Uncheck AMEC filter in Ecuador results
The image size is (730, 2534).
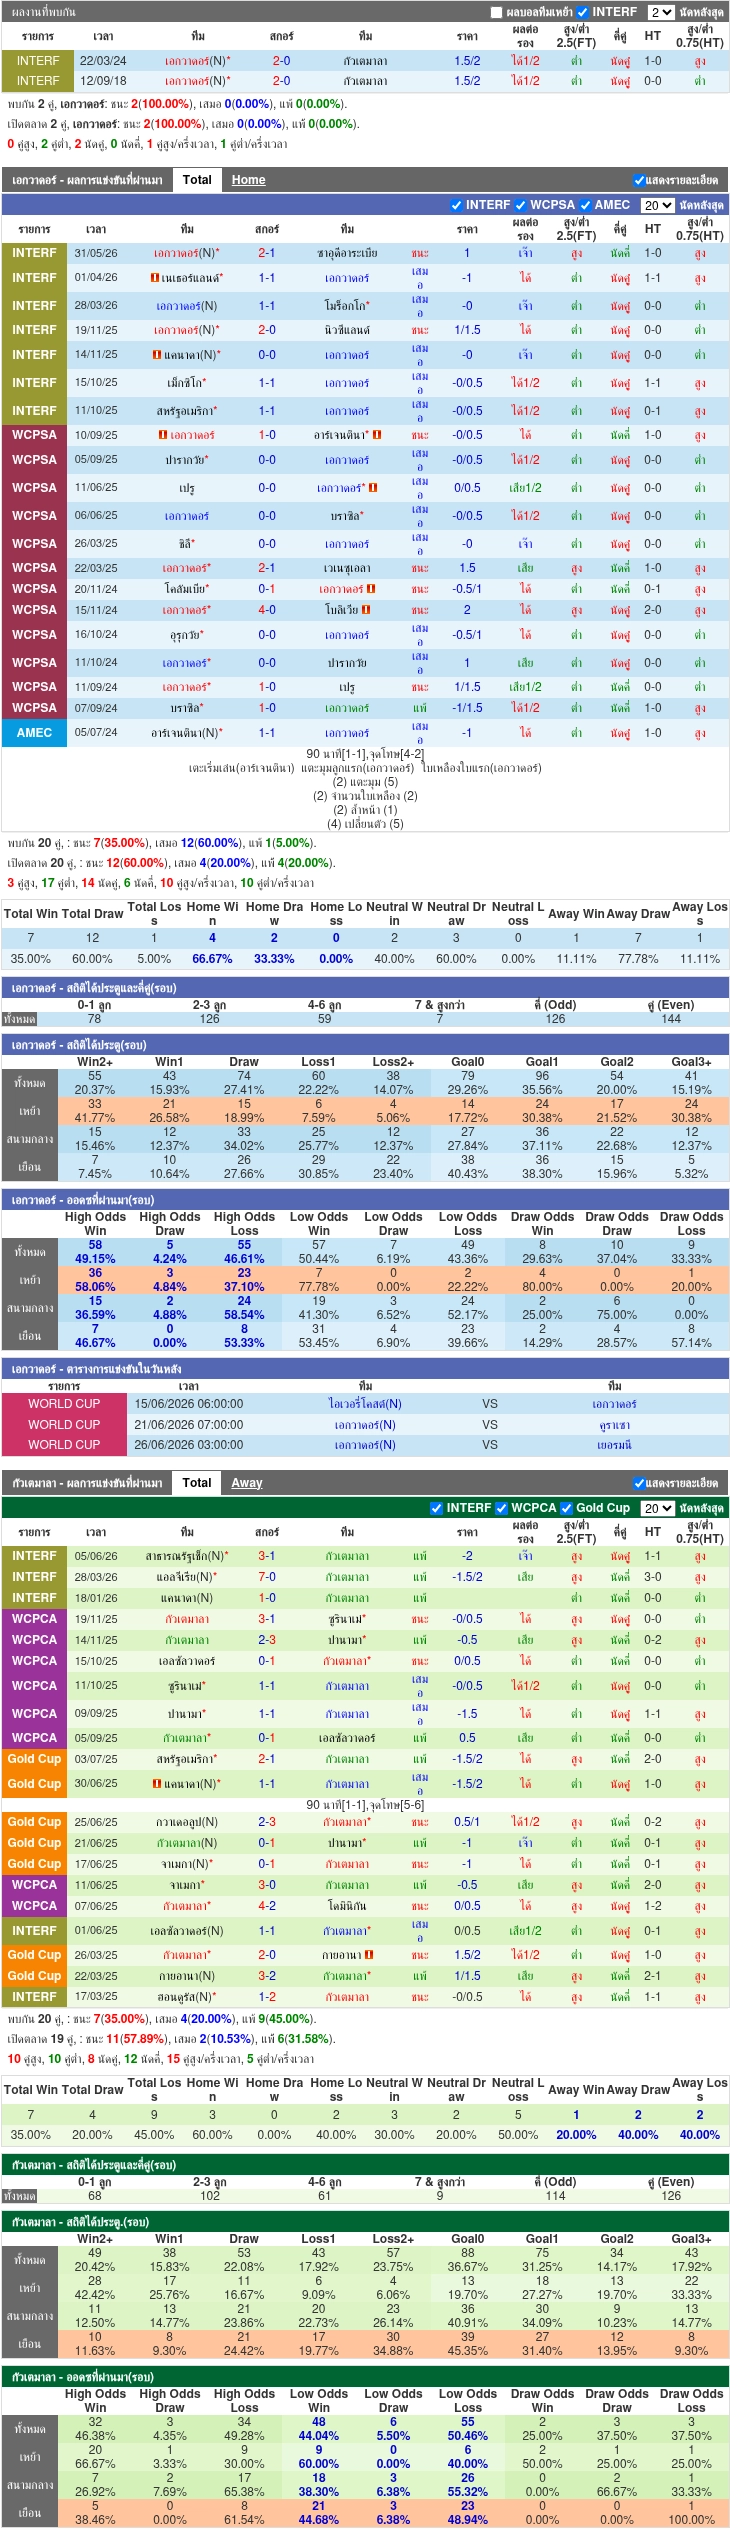click(585, 205)
